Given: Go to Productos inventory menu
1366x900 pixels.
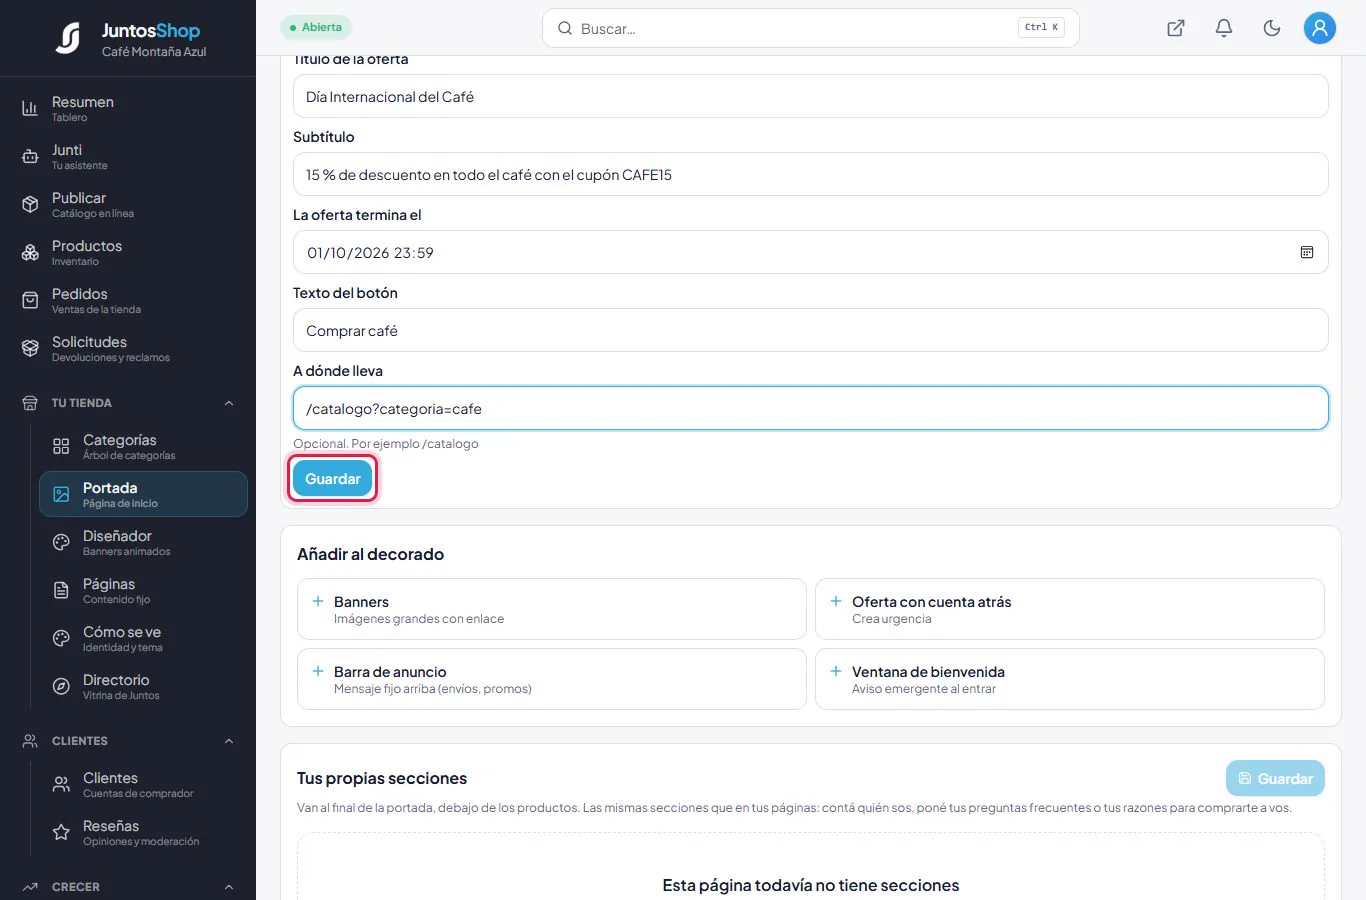Looking at the screenshot, I should click(128, 252).
